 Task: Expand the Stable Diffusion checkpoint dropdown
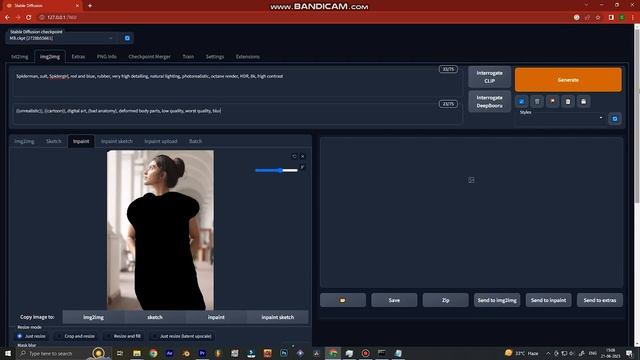point(62,38)
